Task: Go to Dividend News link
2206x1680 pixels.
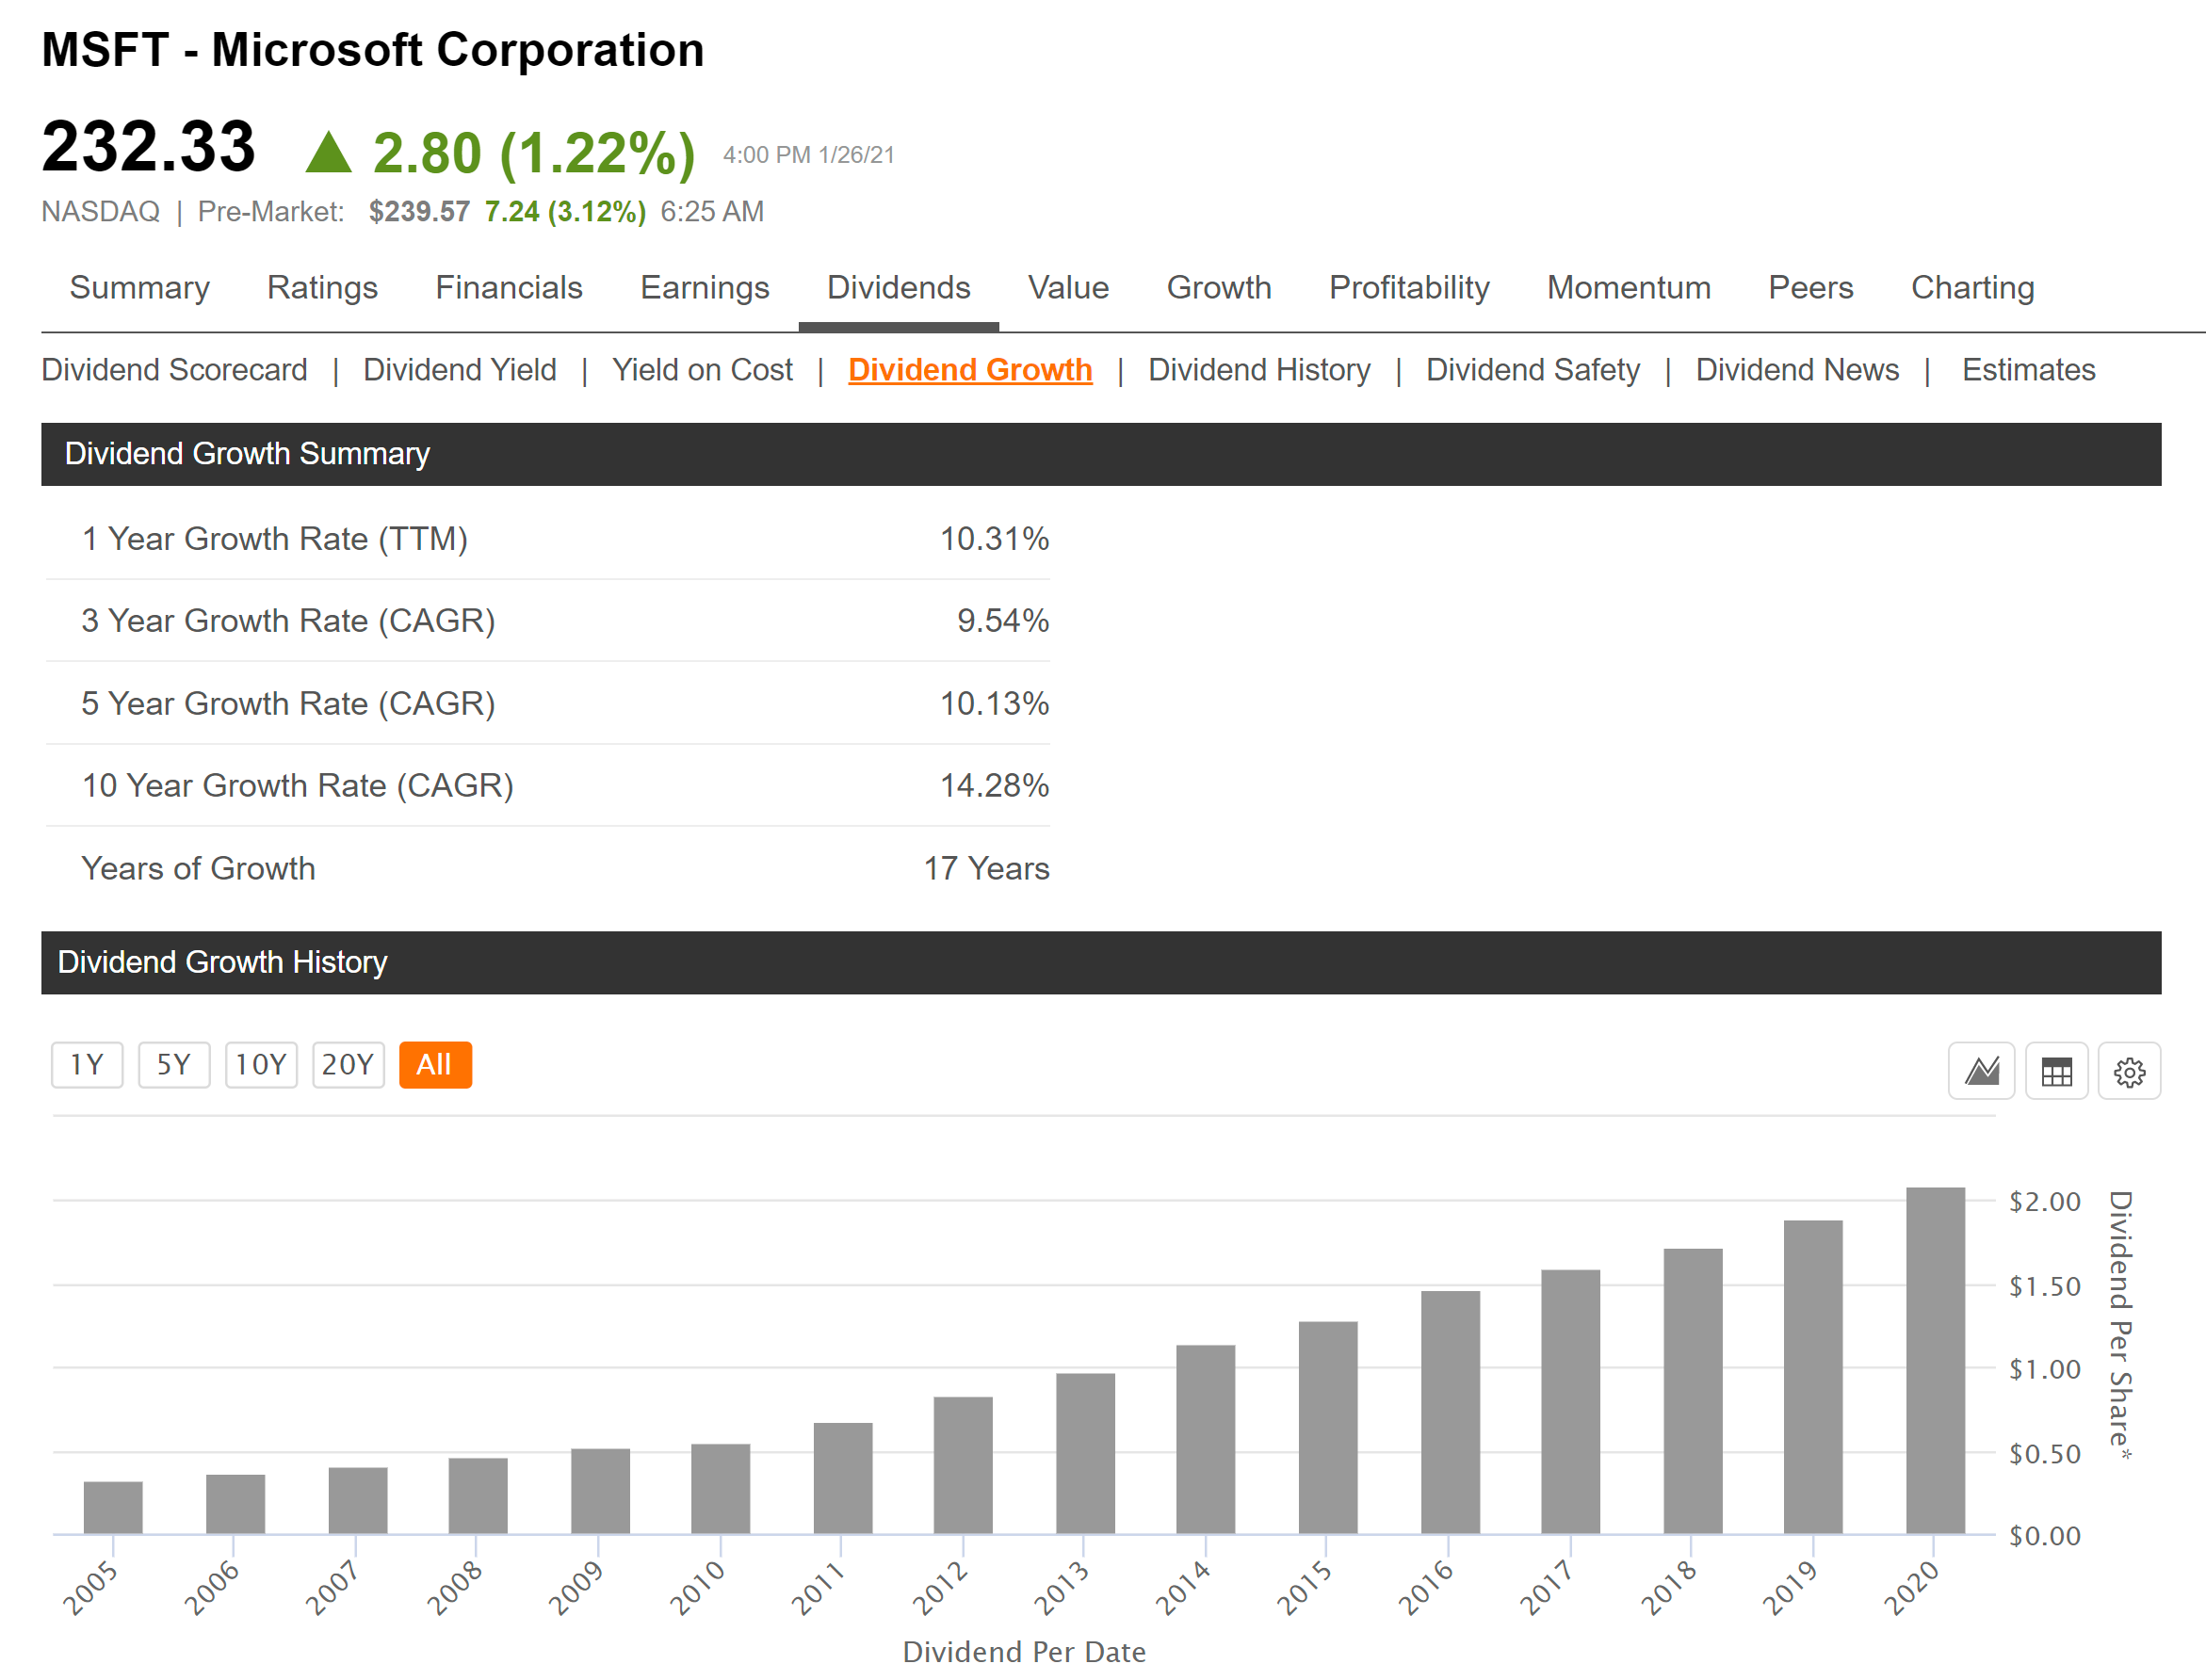Action: pyautogui.click(x=1797, y=370)
